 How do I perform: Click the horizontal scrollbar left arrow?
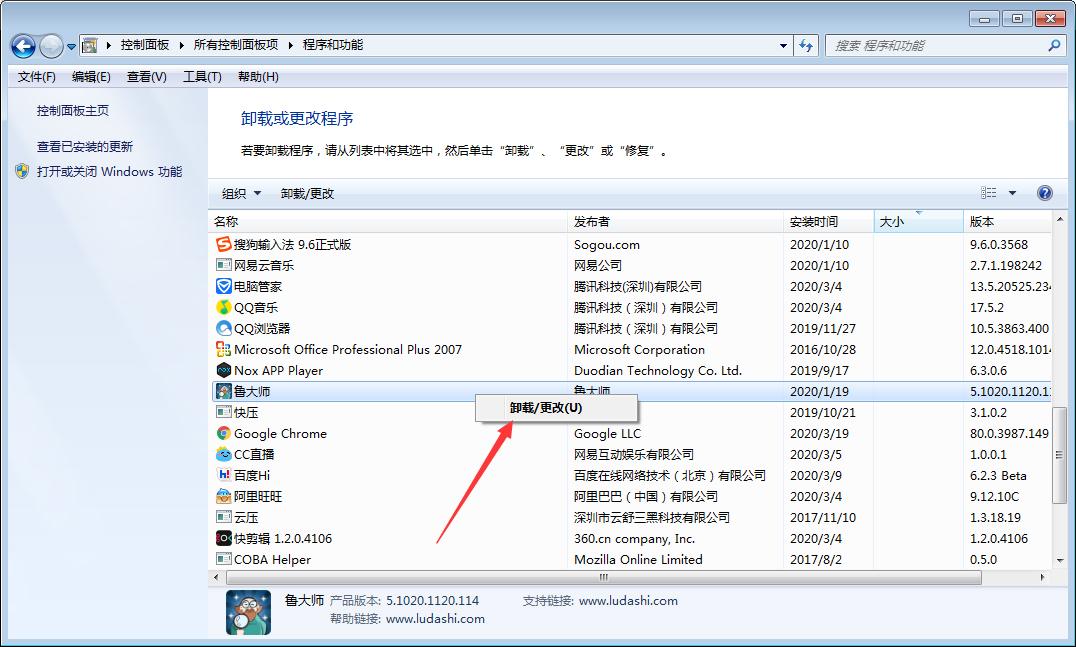217,578
